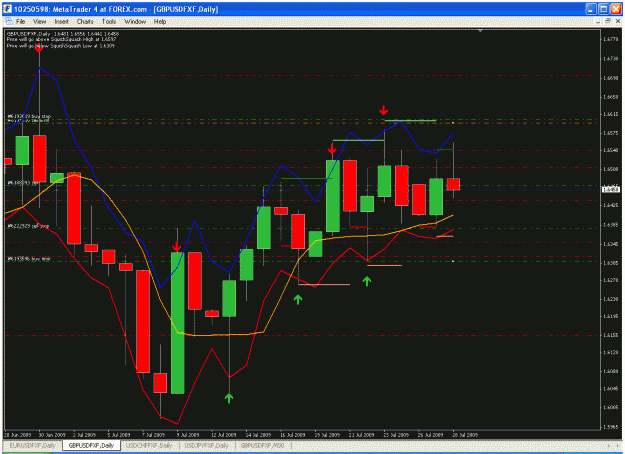625x454 pixels.
Task: Select the red down arrow above the 30 Jun candle
Action: point(39,49)
